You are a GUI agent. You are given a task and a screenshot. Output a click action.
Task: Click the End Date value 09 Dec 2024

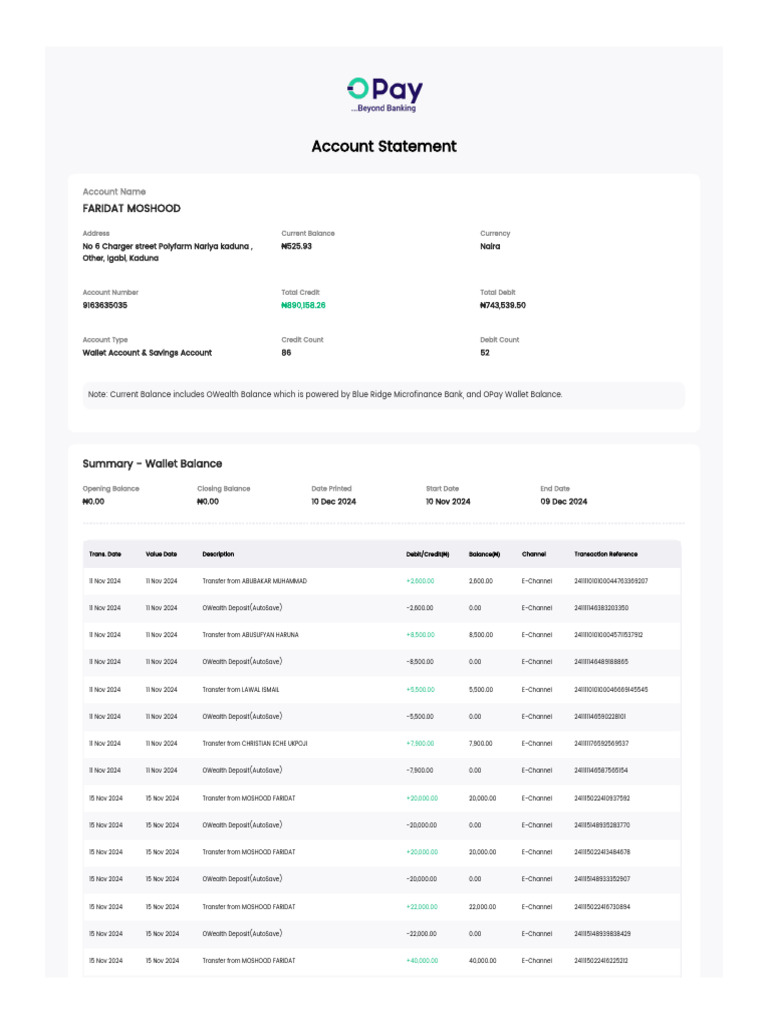point(563,501)
